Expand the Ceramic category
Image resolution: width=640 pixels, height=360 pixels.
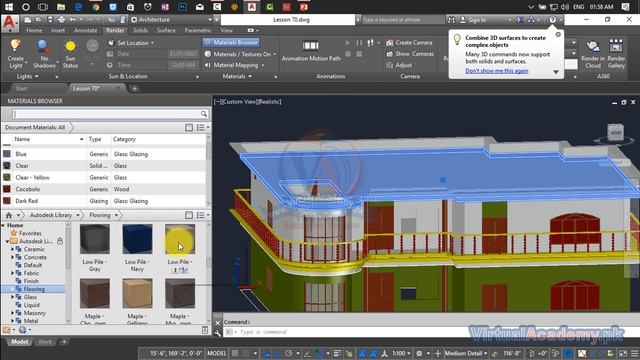click(x=12, y=249)
